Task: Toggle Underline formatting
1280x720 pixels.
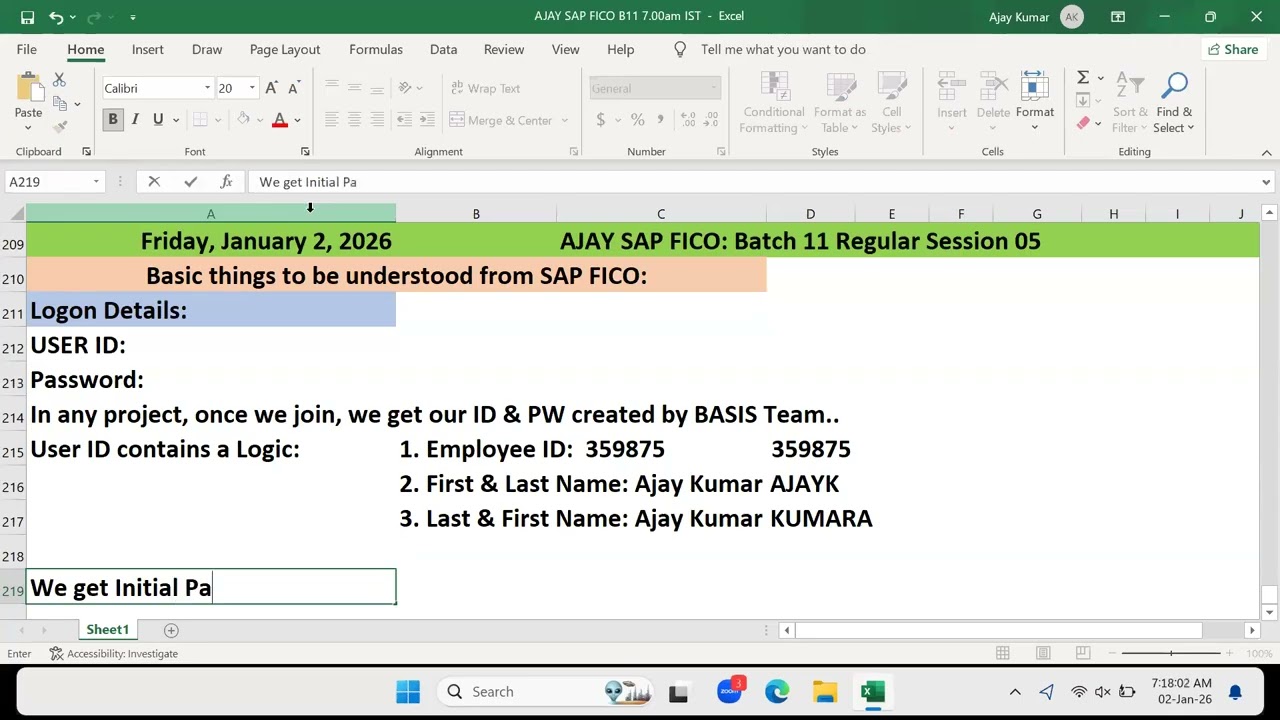Action: click(157, 120)
